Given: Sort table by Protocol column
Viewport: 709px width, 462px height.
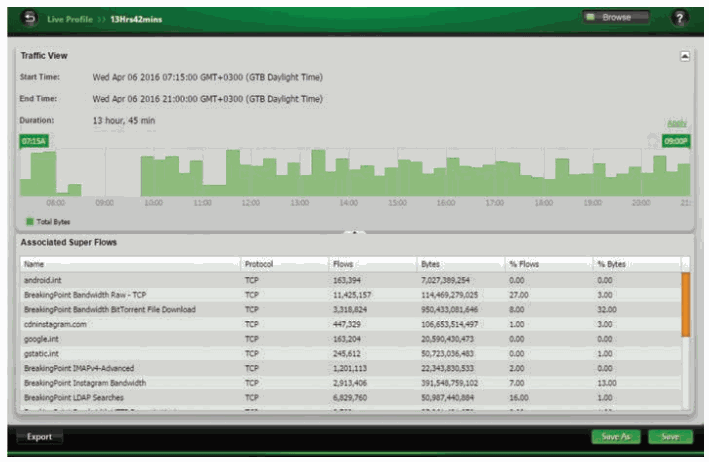Looking at the screenshot, I should pyautogui.click(x=258, y=264).
